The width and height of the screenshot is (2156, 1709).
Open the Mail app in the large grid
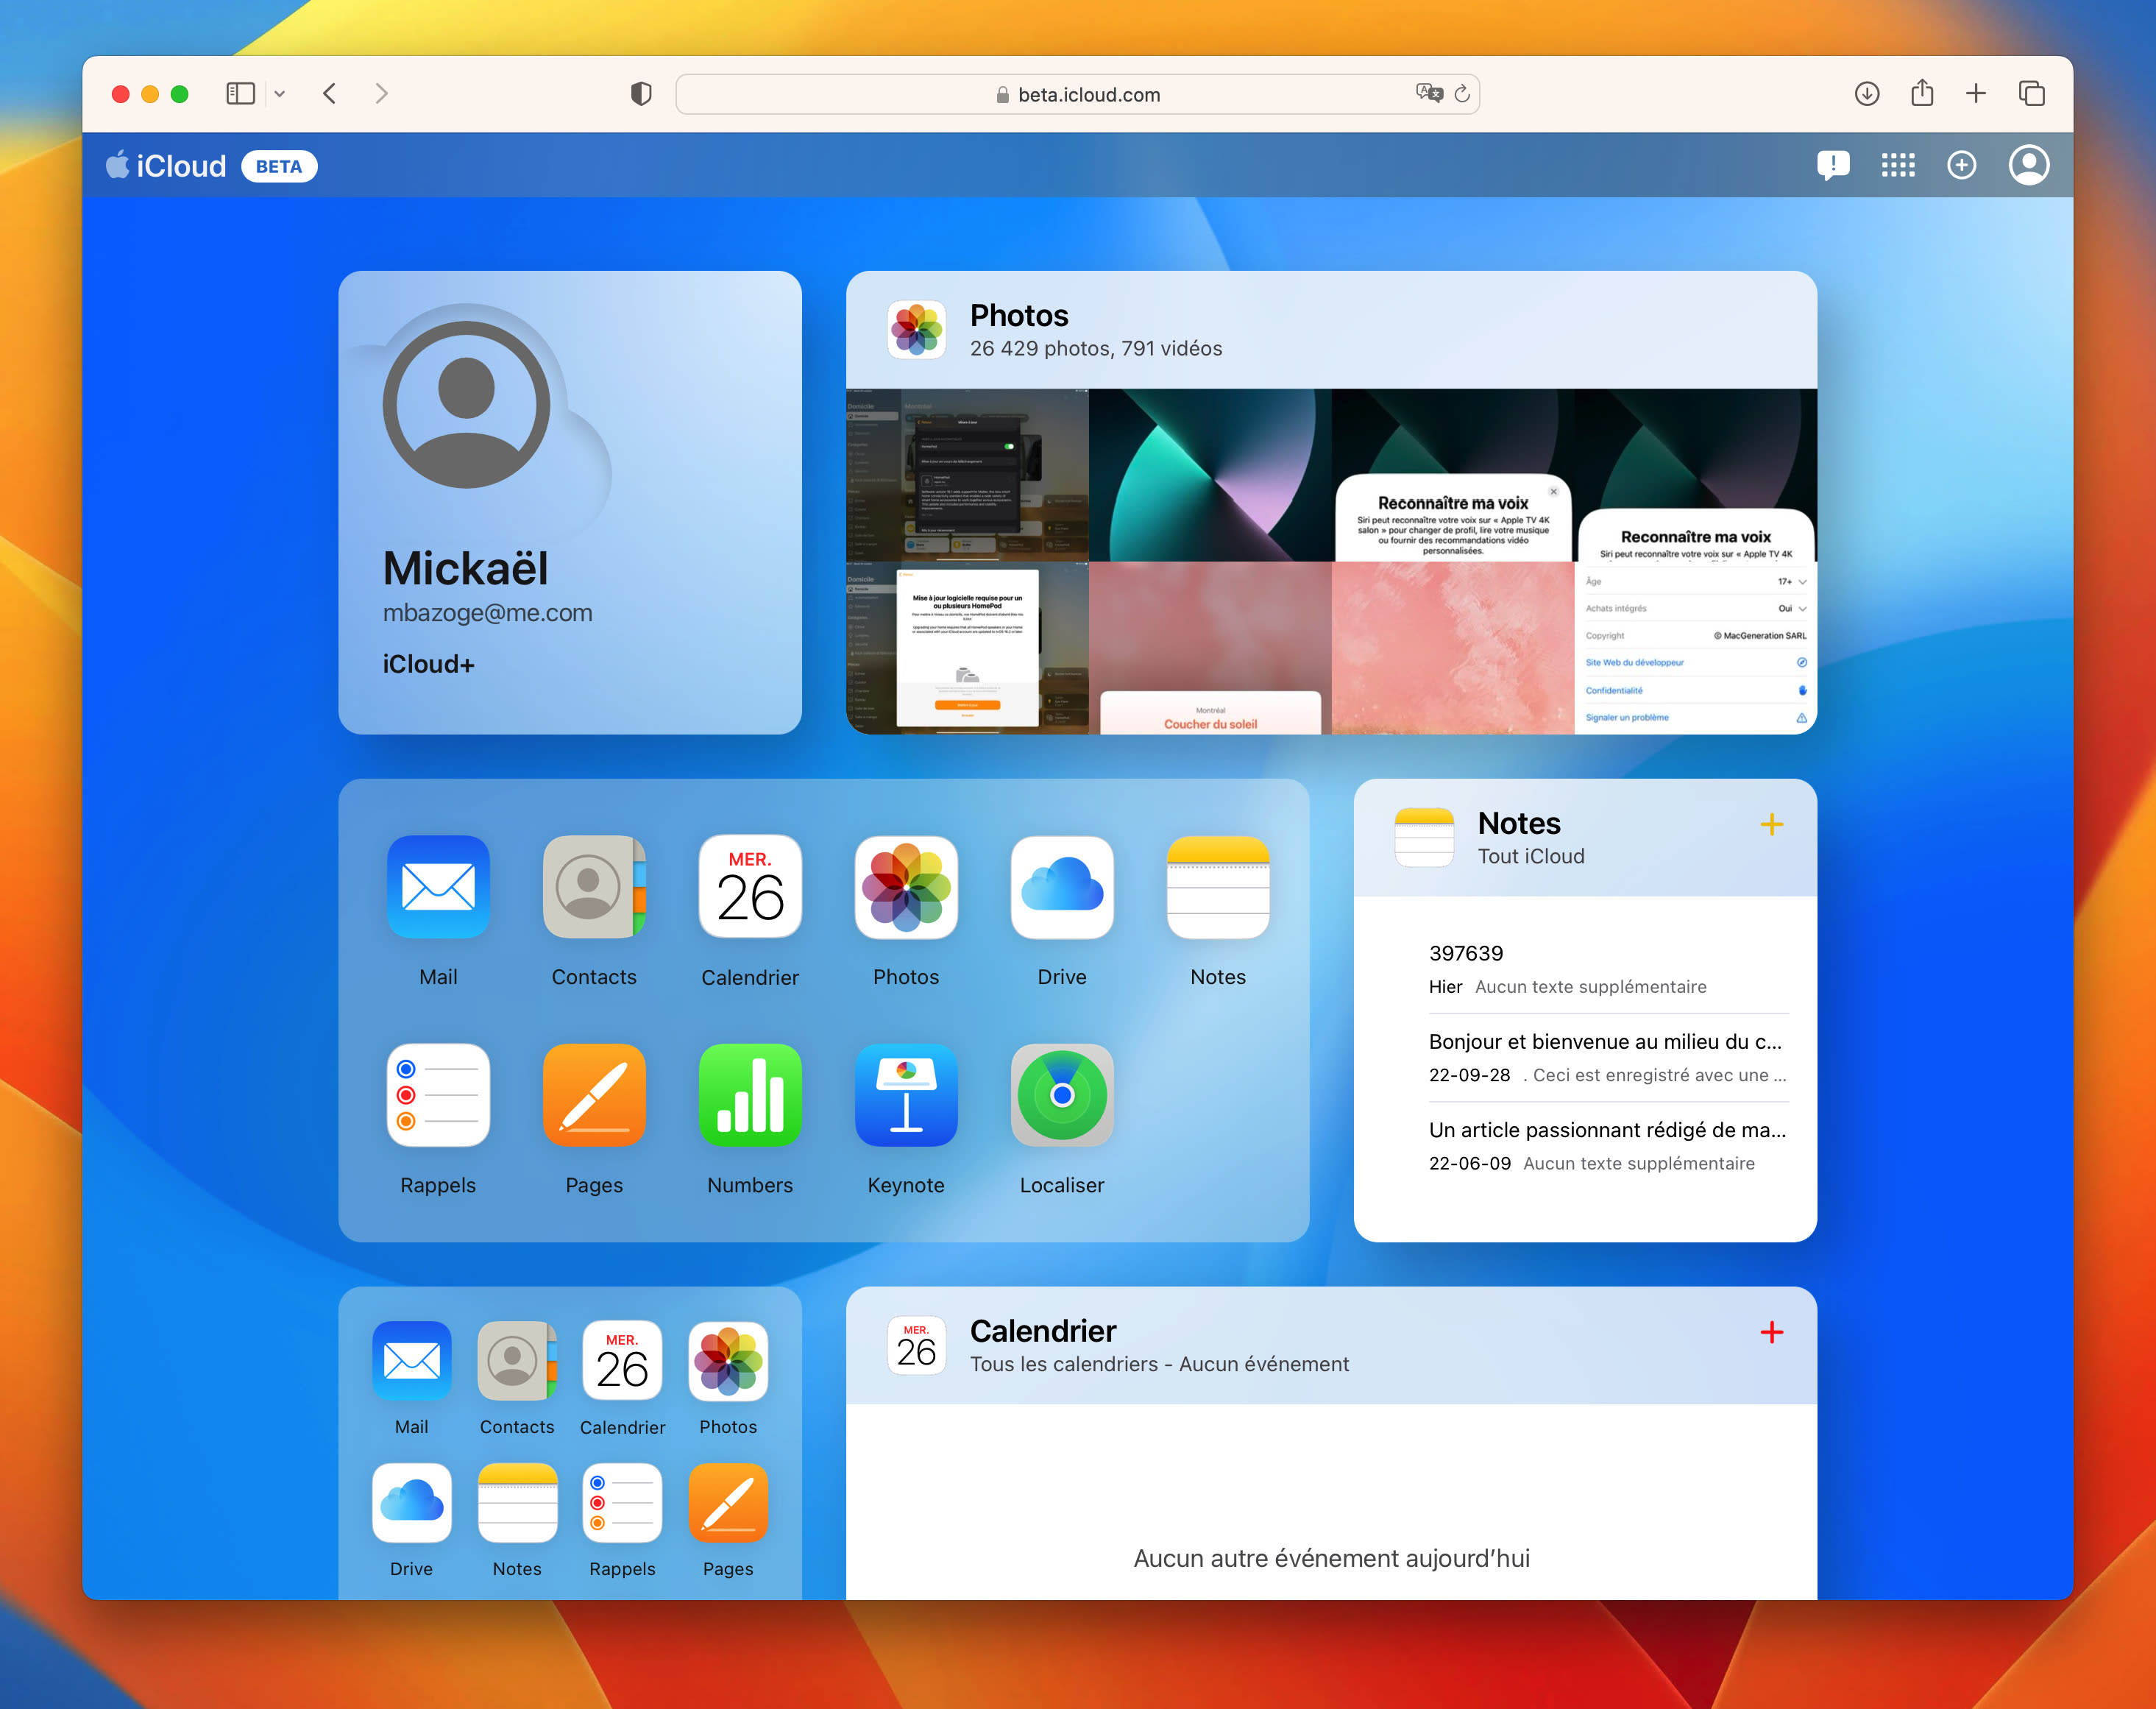click(438, 887)
